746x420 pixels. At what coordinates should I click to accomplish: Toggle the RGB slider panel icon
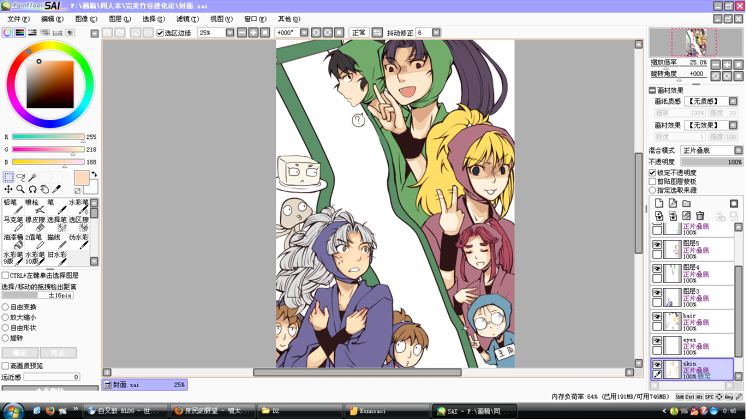(x=20, y=32)
